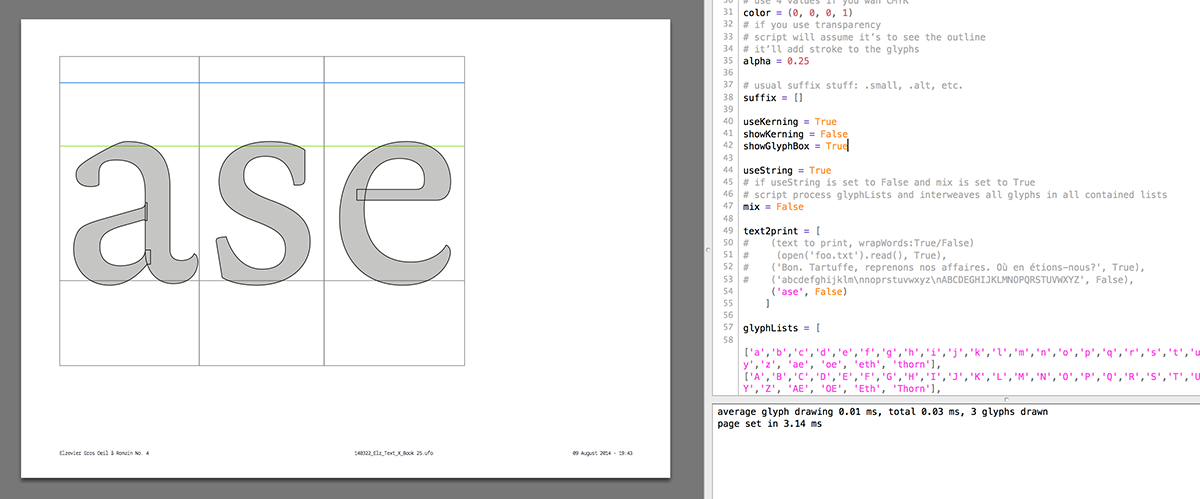
Task: Click the splitter handle above the output pane
Action: (x=1005, y=399)
